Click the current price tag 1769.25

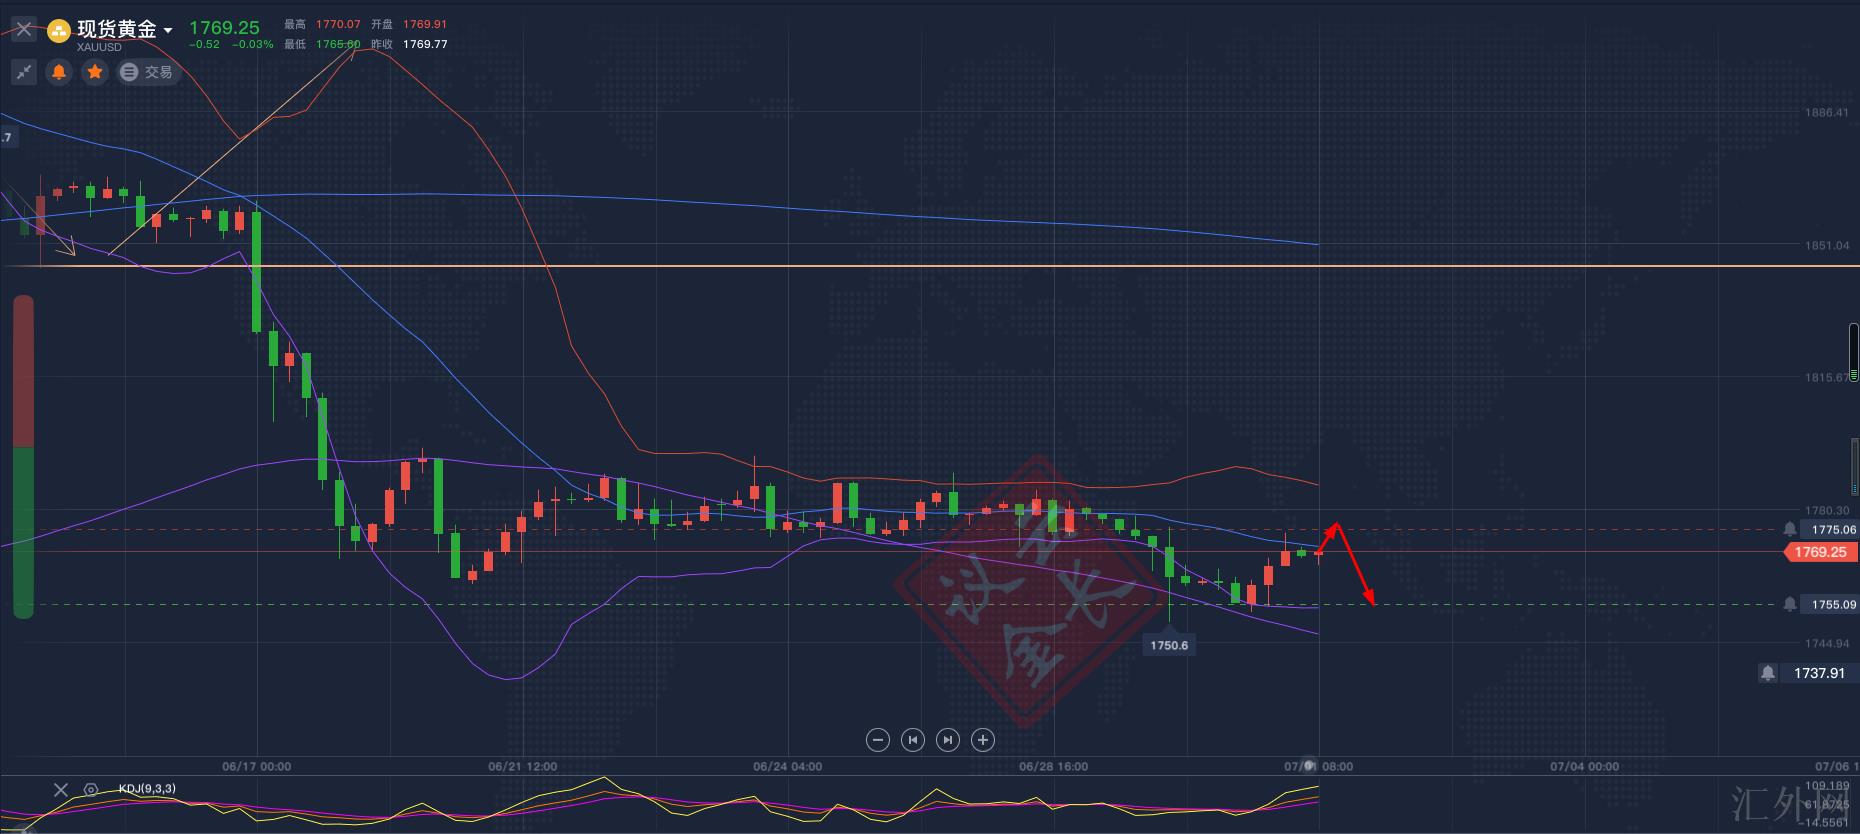tap(1820, 552)
